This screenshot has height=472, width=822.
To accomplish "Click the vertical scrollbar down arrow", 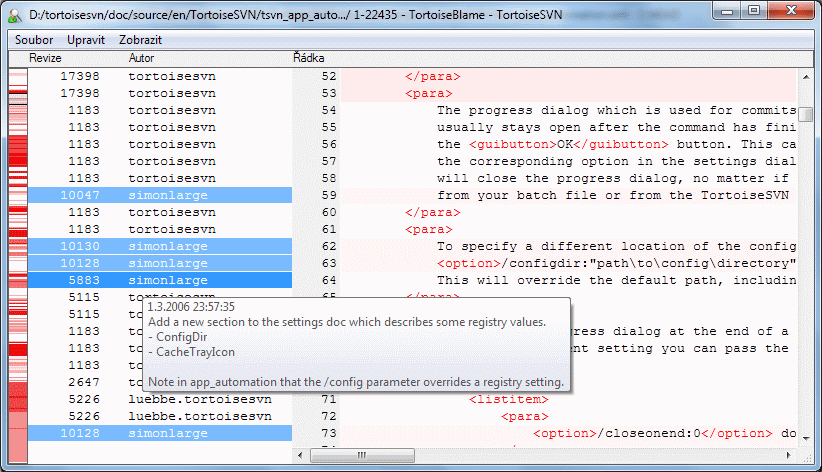I will 806,438.
